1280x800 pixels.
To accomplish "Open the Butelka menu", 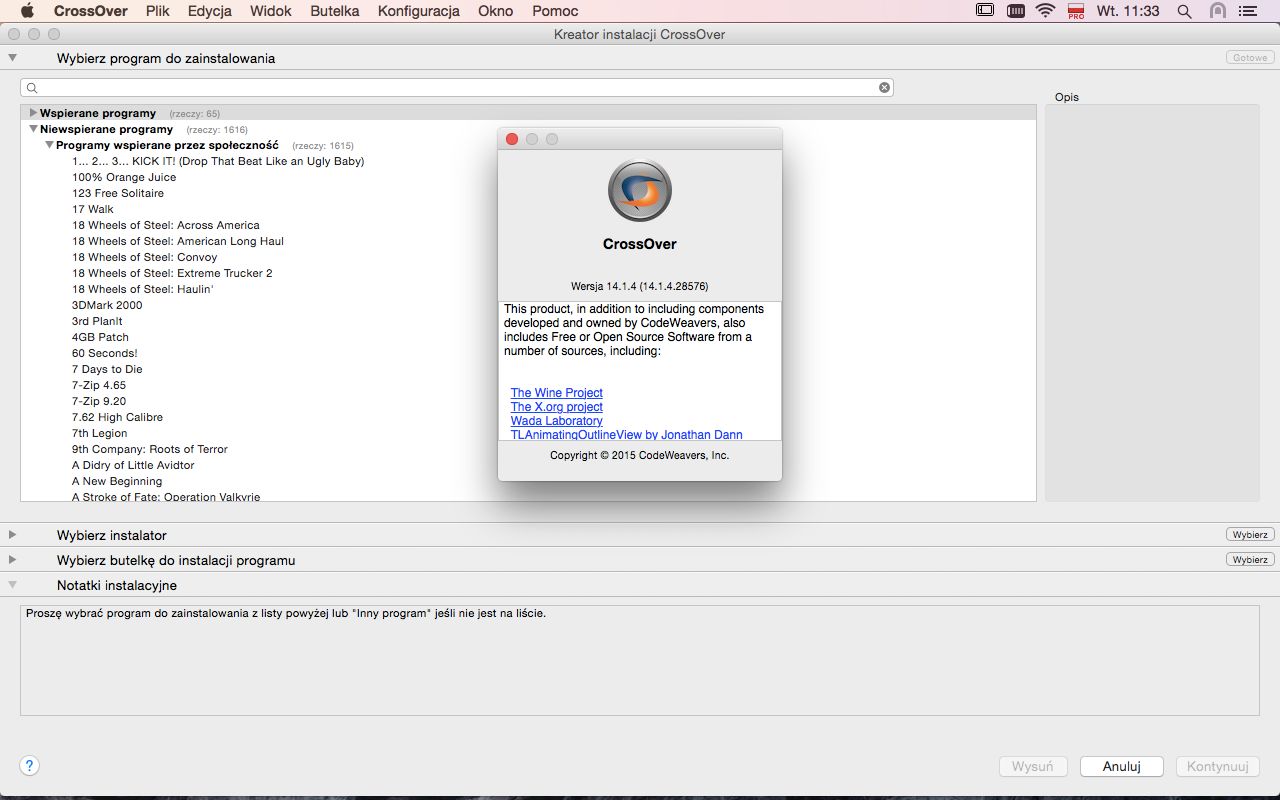I will [x=335, y=11].
